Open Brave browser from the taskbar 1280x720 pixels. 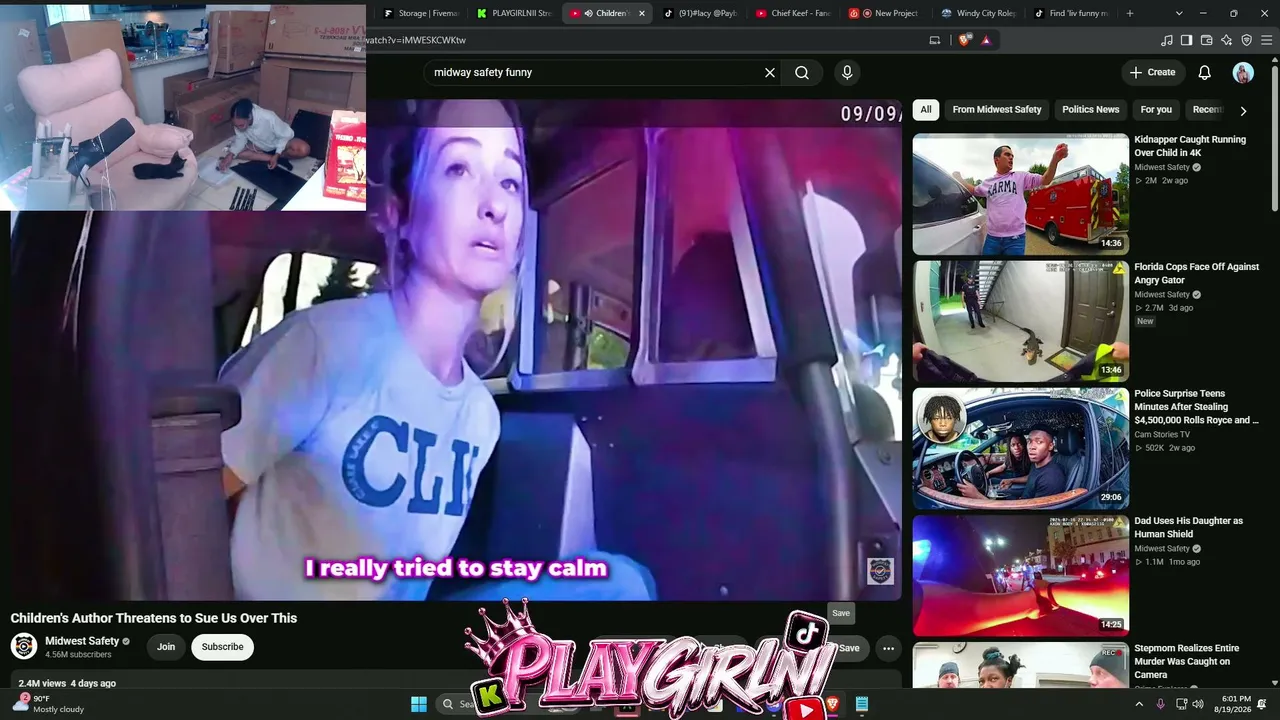click(x=833, y=704)
